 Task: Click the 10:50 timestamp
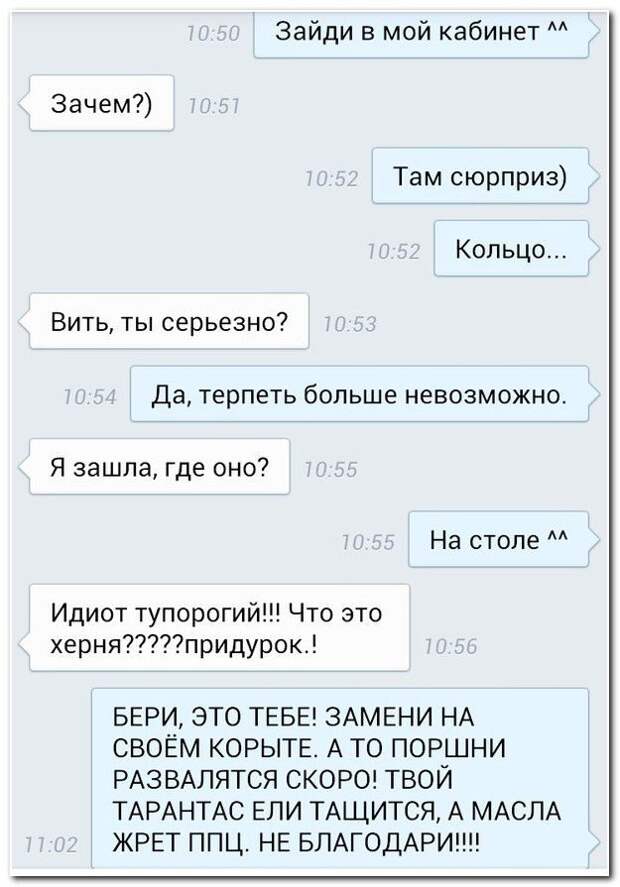214,34
